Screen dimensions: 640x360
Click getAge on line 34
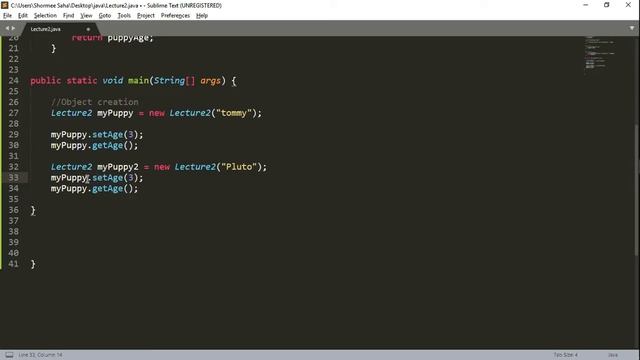pyautogui.click(x=107, y=189)
